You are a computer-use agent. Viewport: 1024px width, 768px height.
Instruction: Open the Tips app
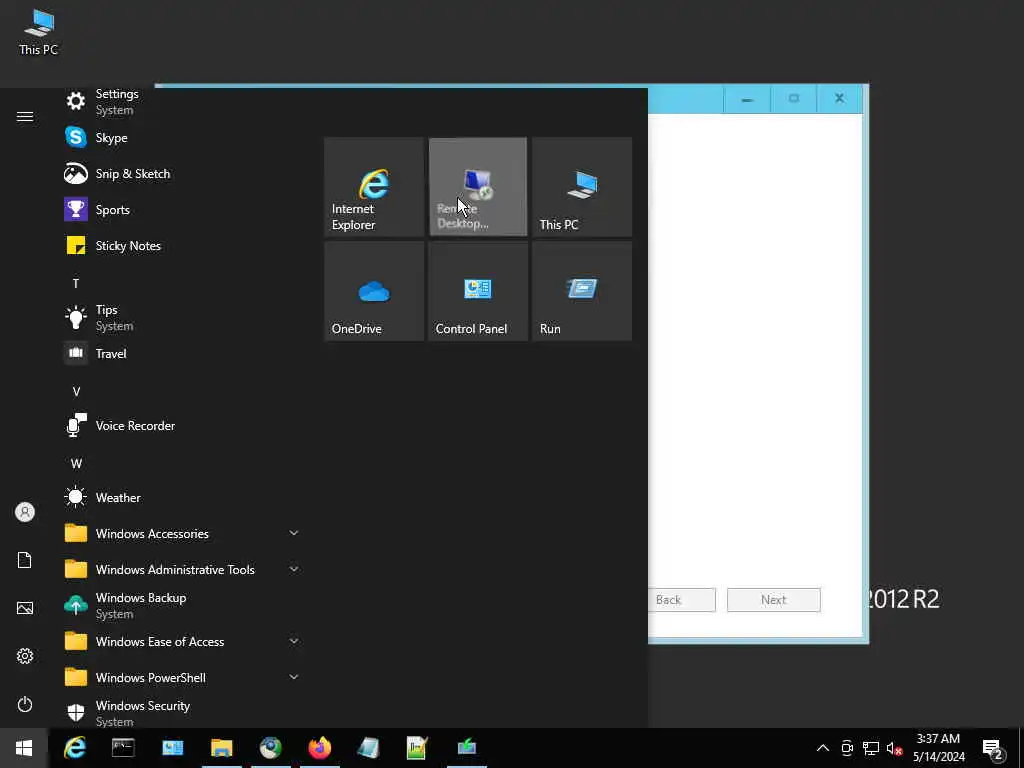click(x=180, y=317)
